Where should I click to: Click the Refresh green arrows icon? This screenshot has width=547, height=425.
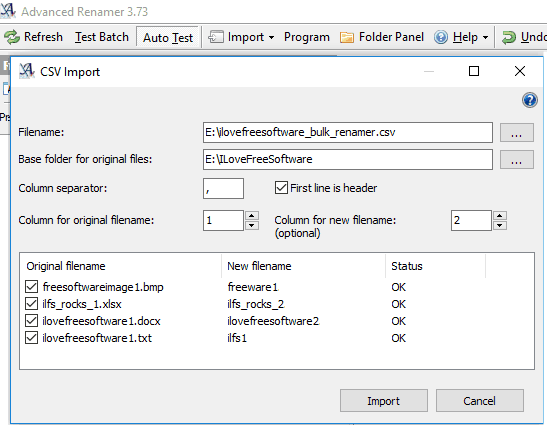click(x=12, y=37)
